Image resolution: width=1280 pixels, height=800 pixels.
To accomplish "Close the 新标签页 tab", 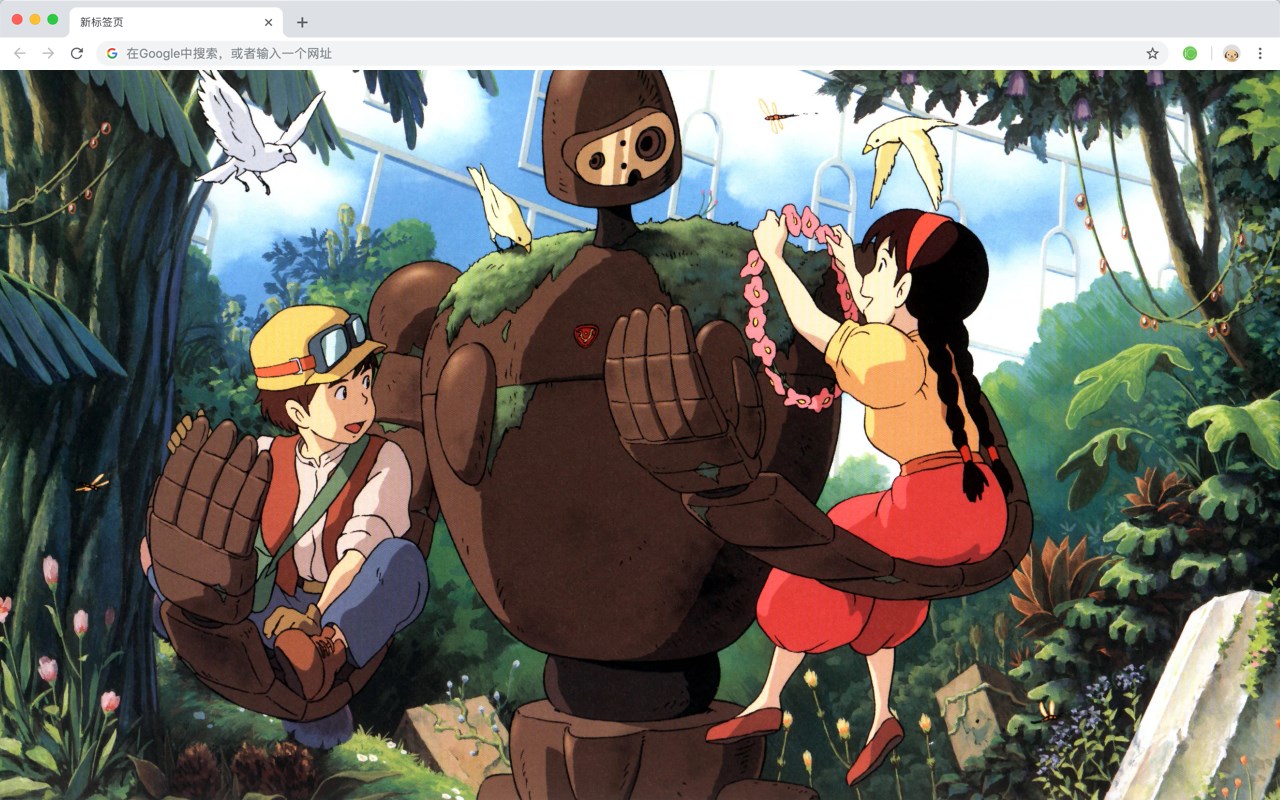I will [268, 22].
